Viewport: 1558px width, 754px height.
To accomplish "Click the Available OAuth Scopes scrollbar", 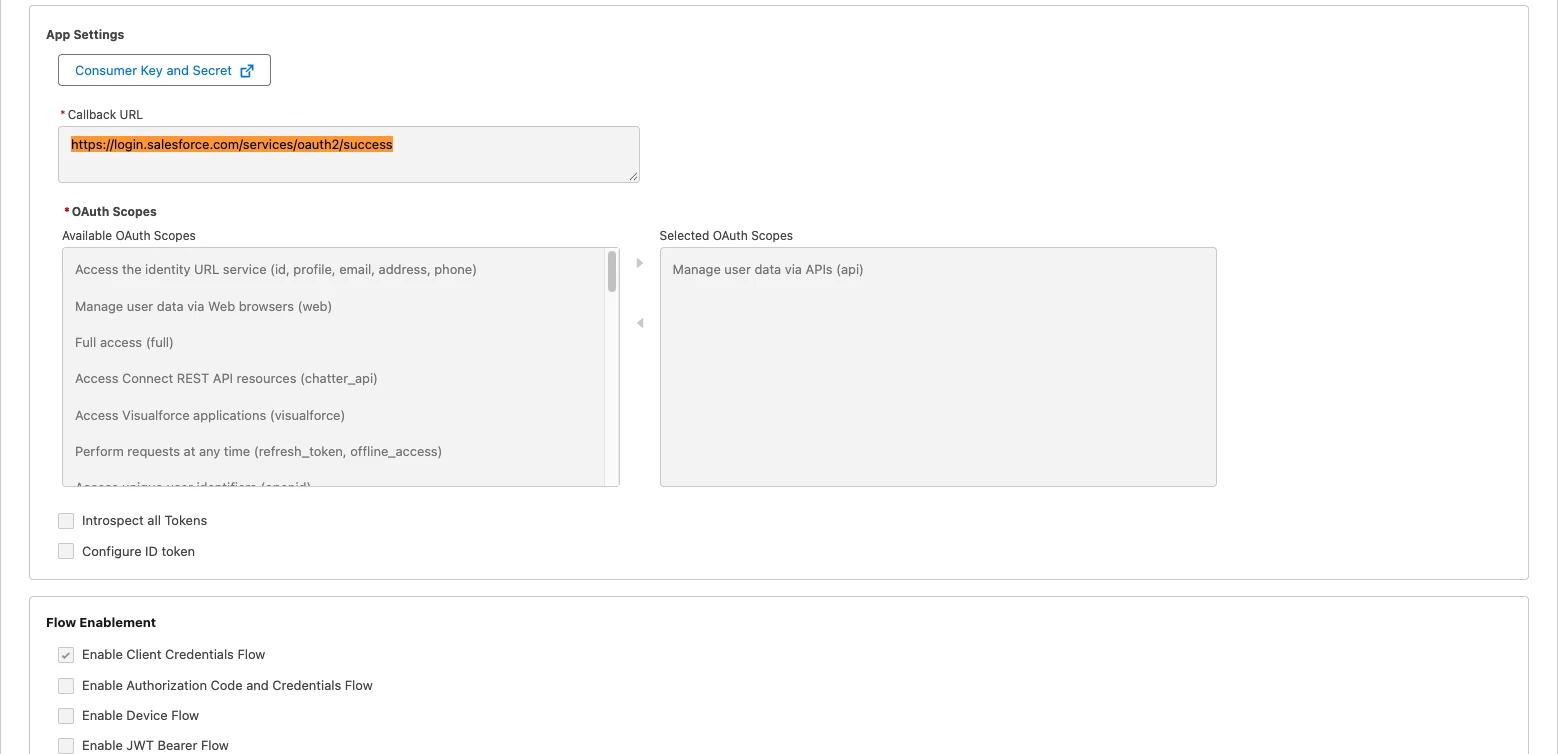I will coord(612,272).
